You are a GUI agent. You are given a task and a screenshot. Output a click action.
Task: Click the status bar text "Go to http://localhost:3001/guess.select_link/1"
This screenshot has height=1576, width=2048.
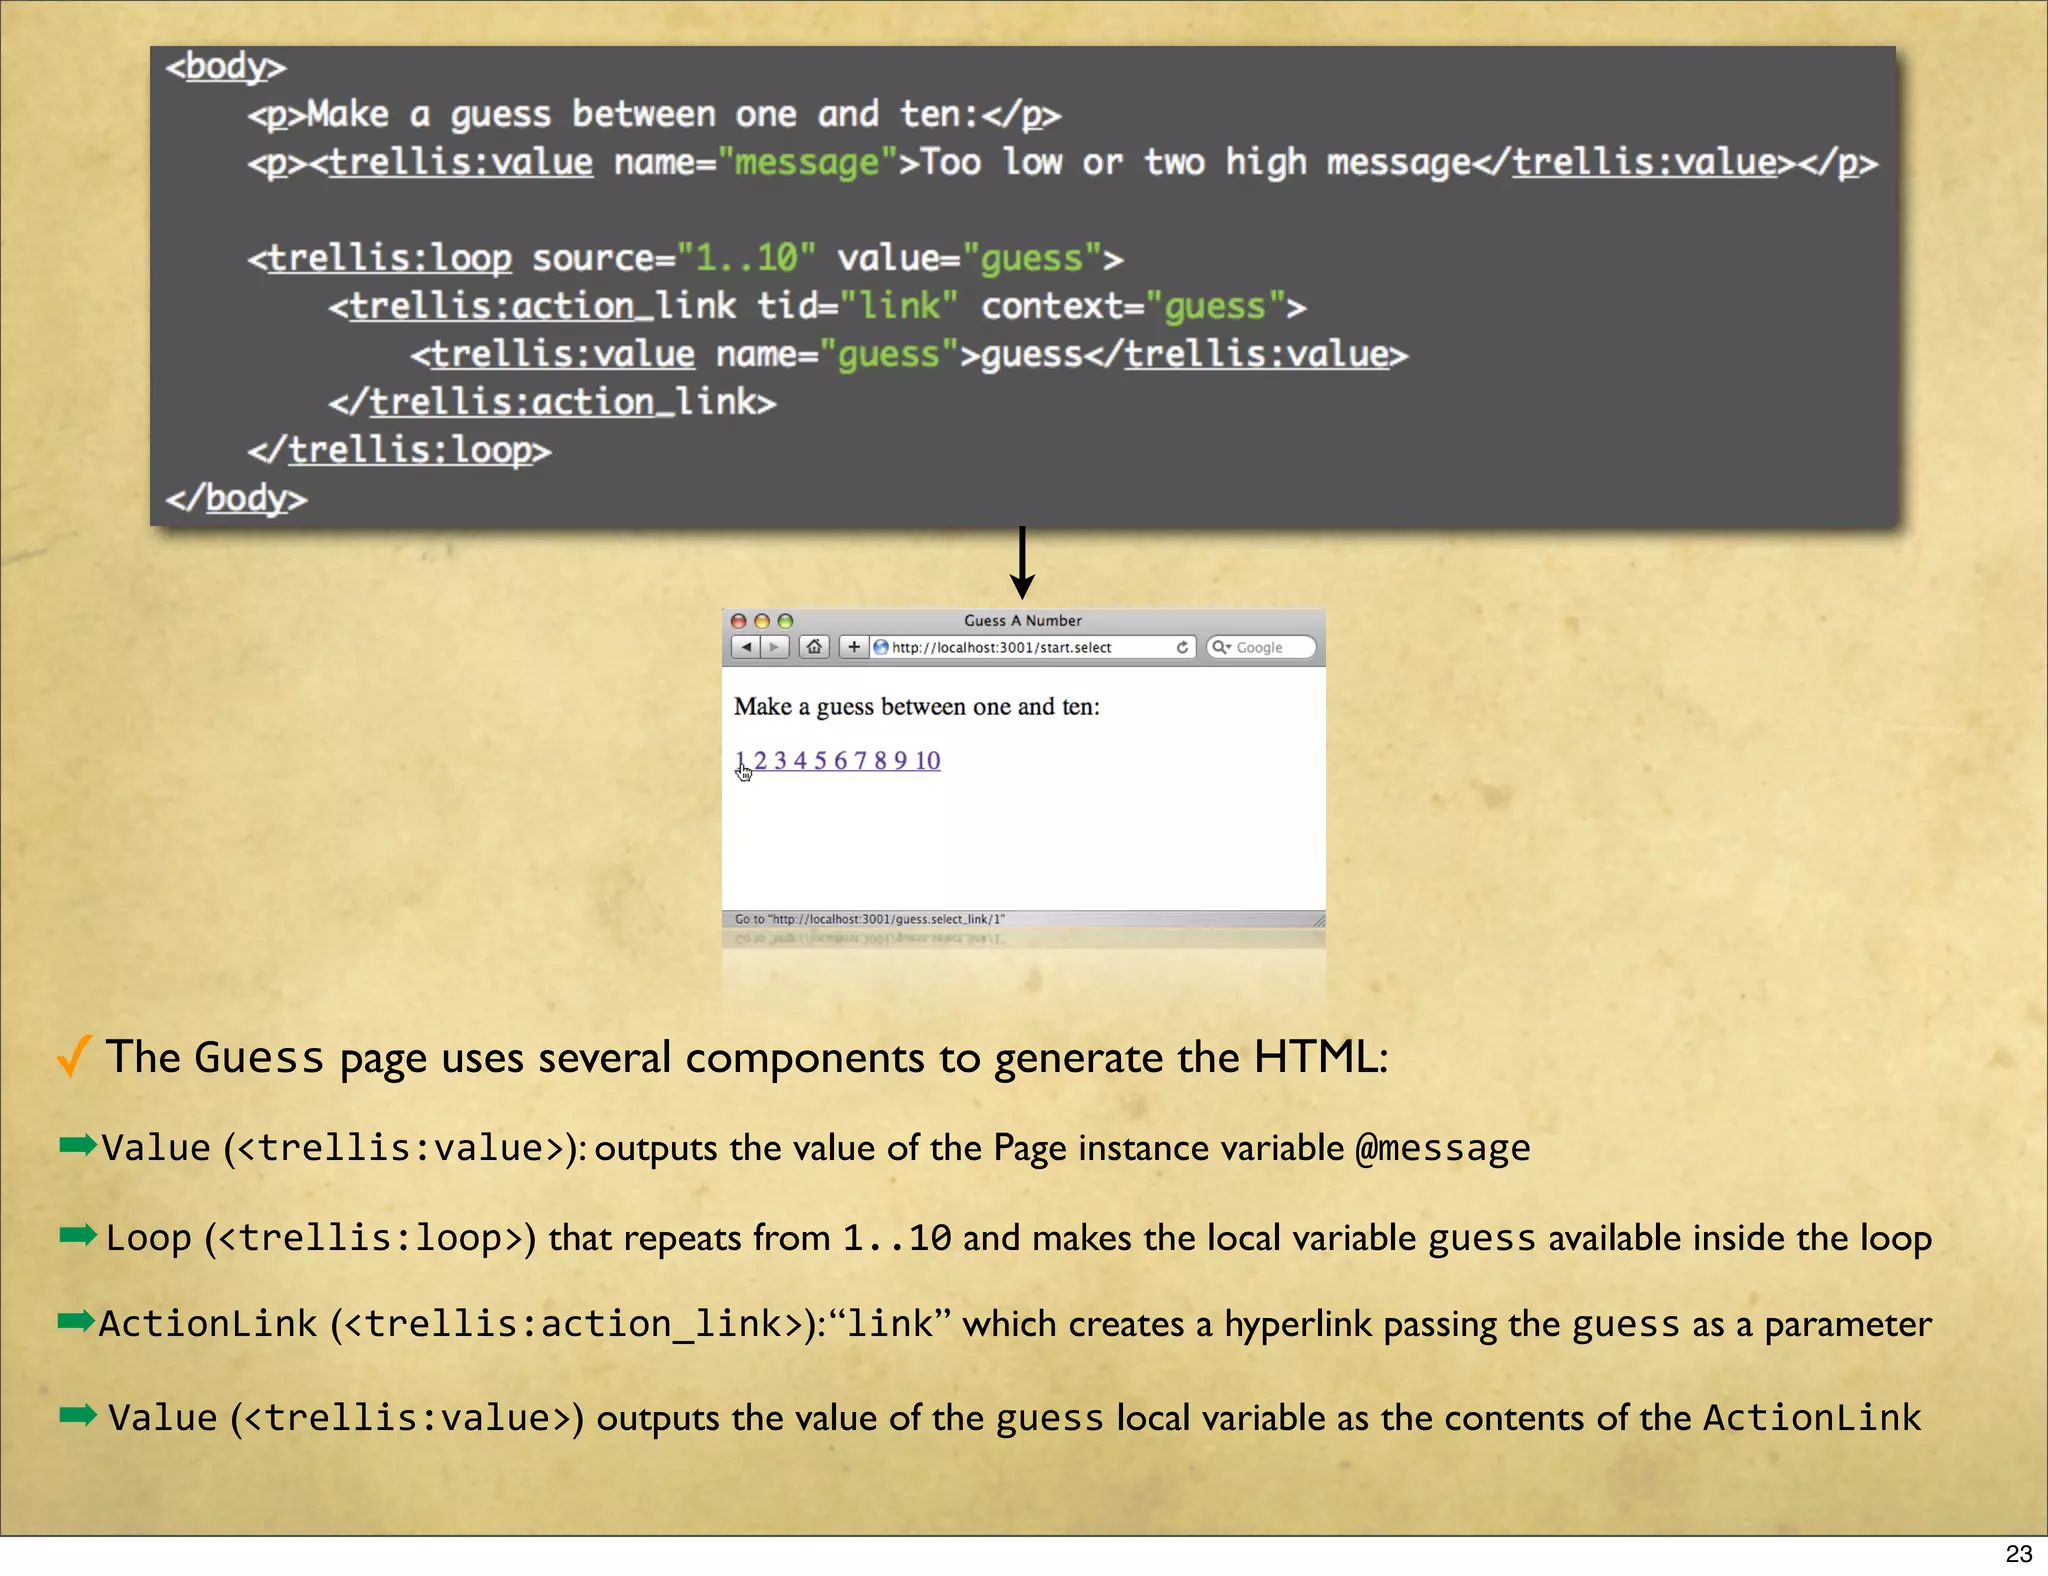point(869,919)
